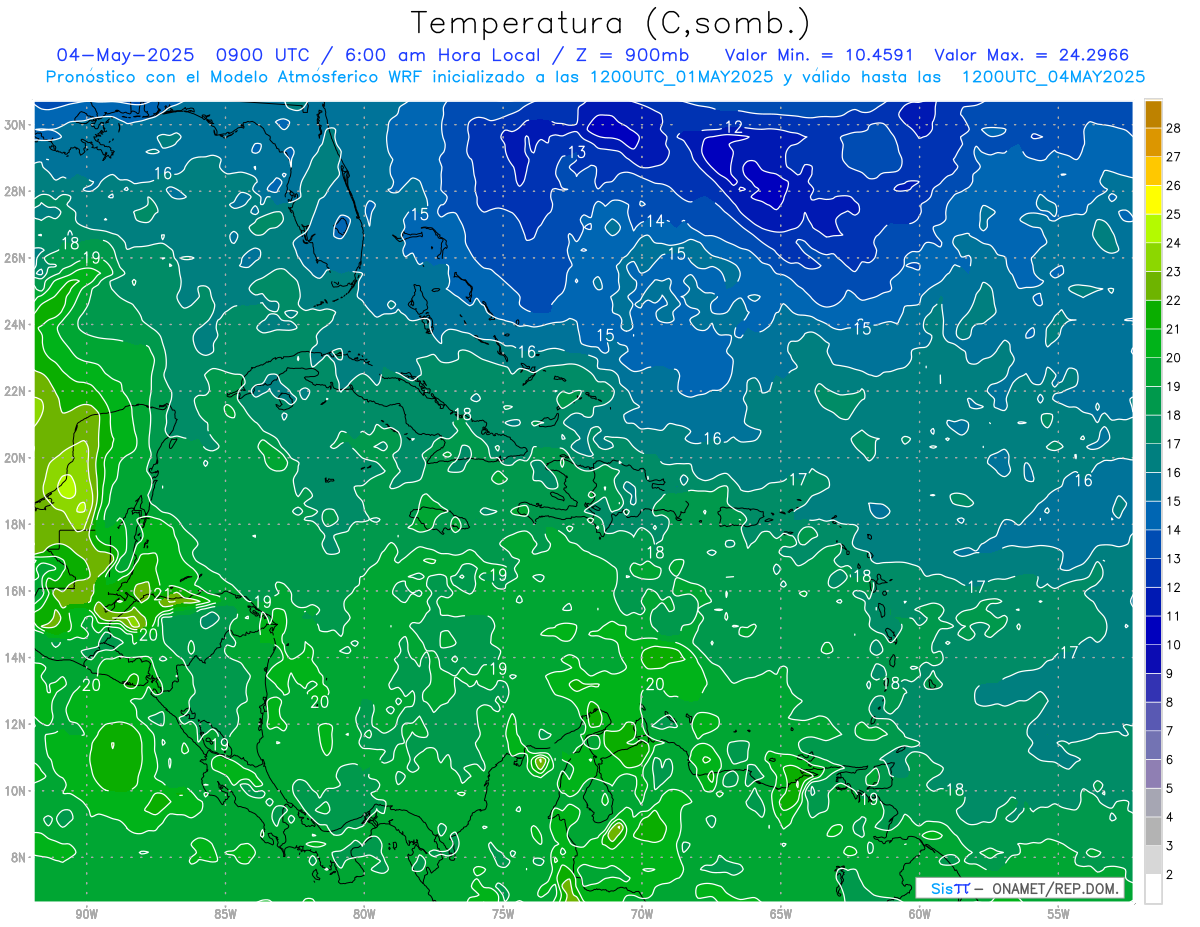Click the "Pronóstico con el Modelo Atmosférico WRF" text
The image size is (1200, 927).
(x=235, y=76)
